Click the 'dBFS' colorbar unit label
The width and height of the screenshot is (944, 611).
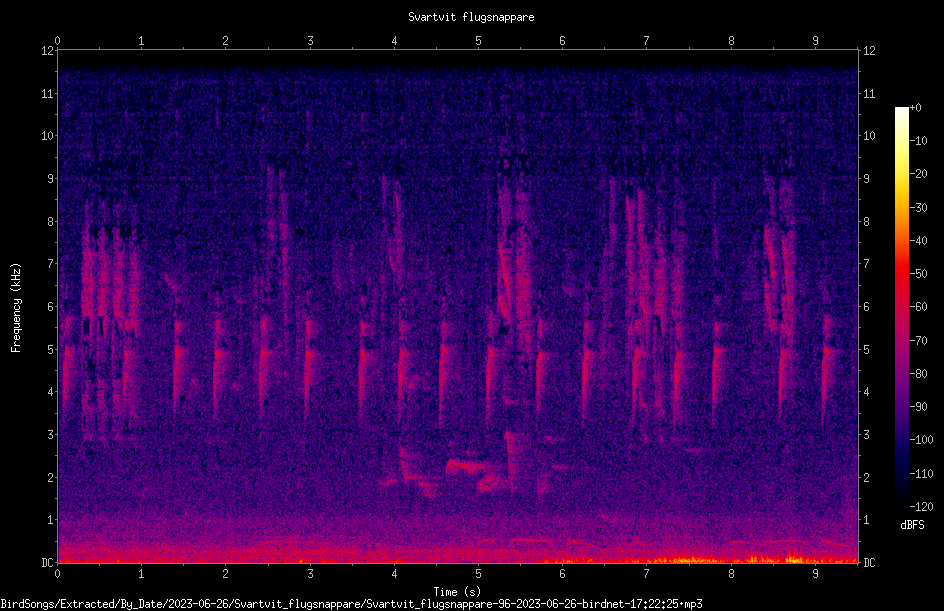[912, 525]
